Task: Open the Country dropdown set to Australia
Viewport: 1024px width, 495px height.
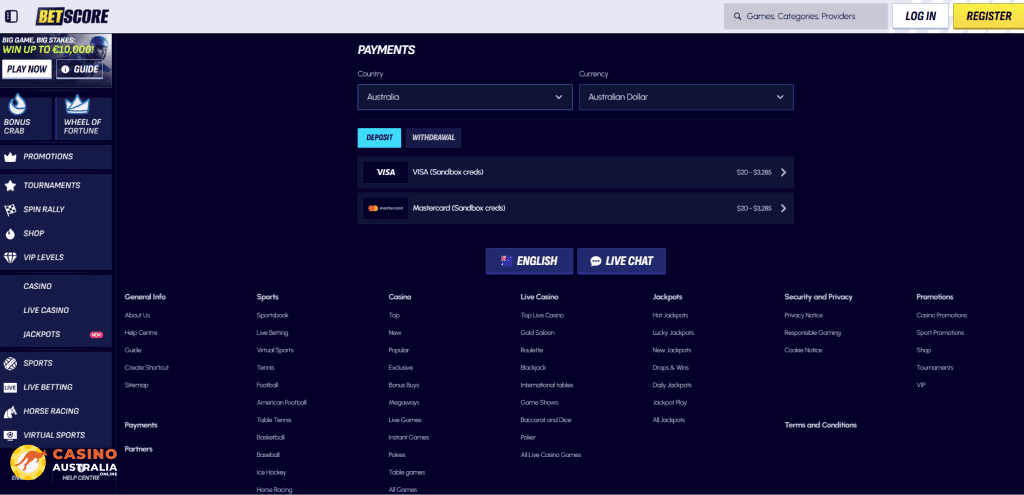Action: 465,97
